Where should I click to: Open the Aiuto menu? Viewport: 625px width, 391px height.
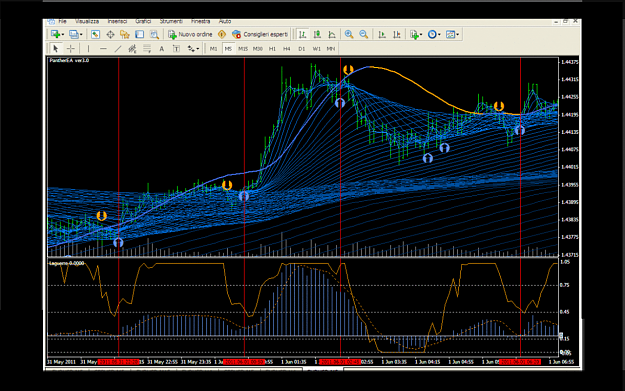(x=225, y=22)
